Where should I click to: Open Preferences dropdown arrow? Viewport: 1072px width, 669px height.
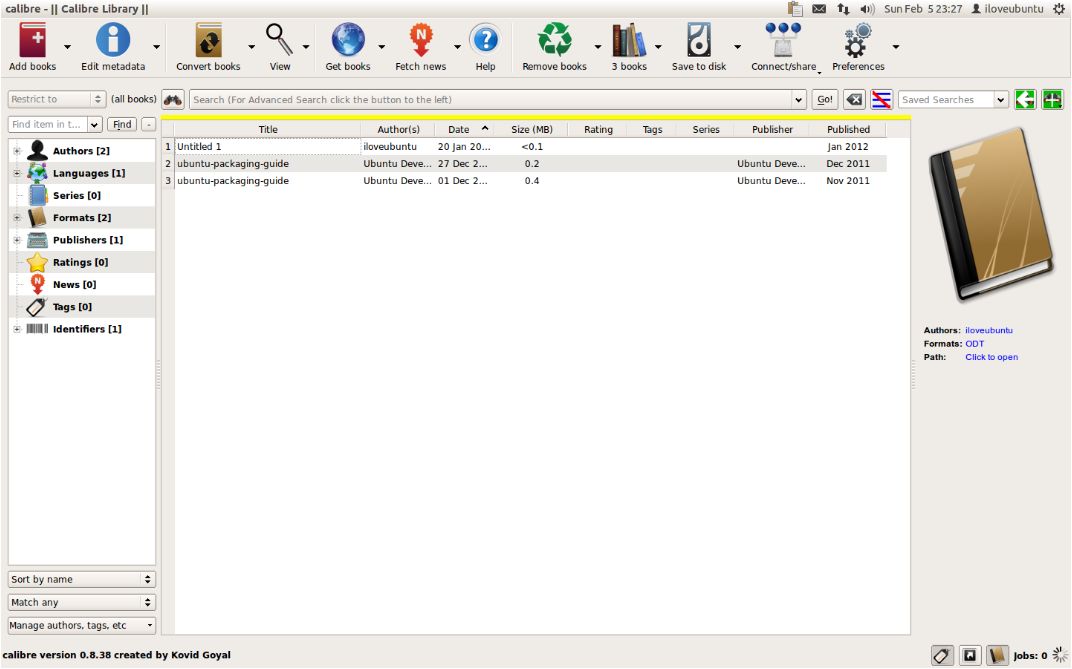click(896, 47)
